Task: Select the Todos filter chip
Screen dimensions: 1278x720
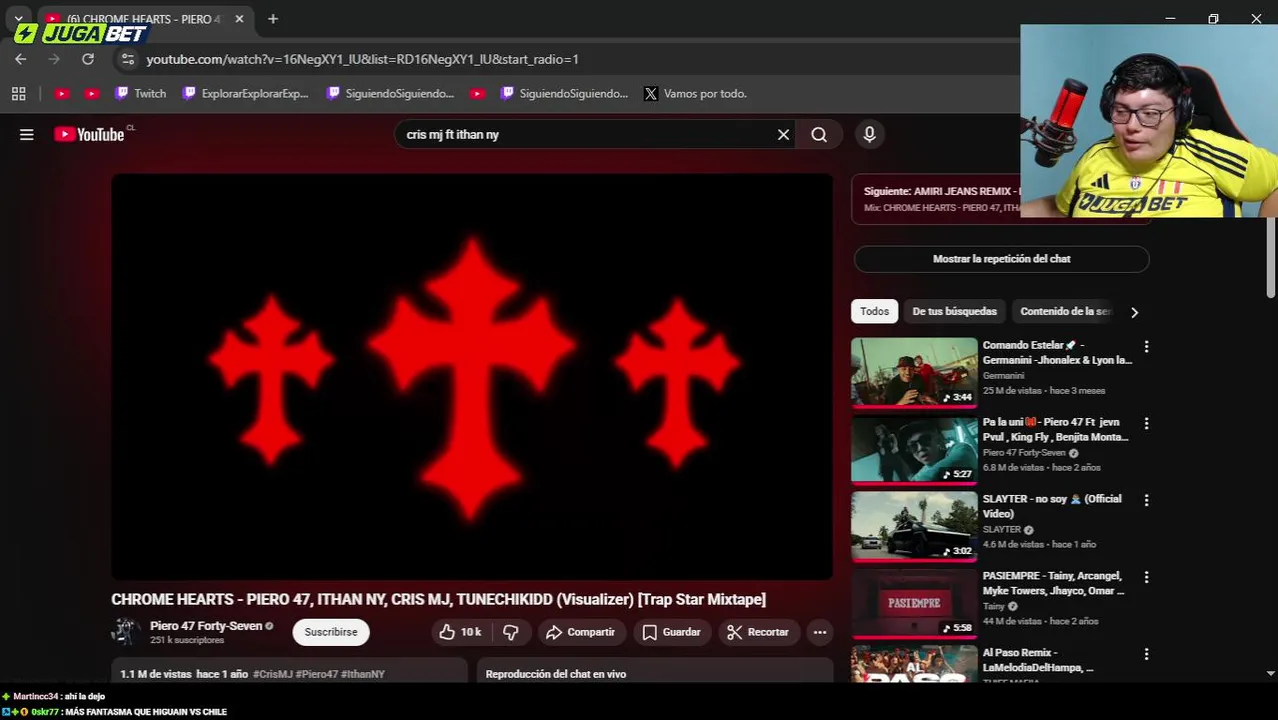Action: (874, 311)
